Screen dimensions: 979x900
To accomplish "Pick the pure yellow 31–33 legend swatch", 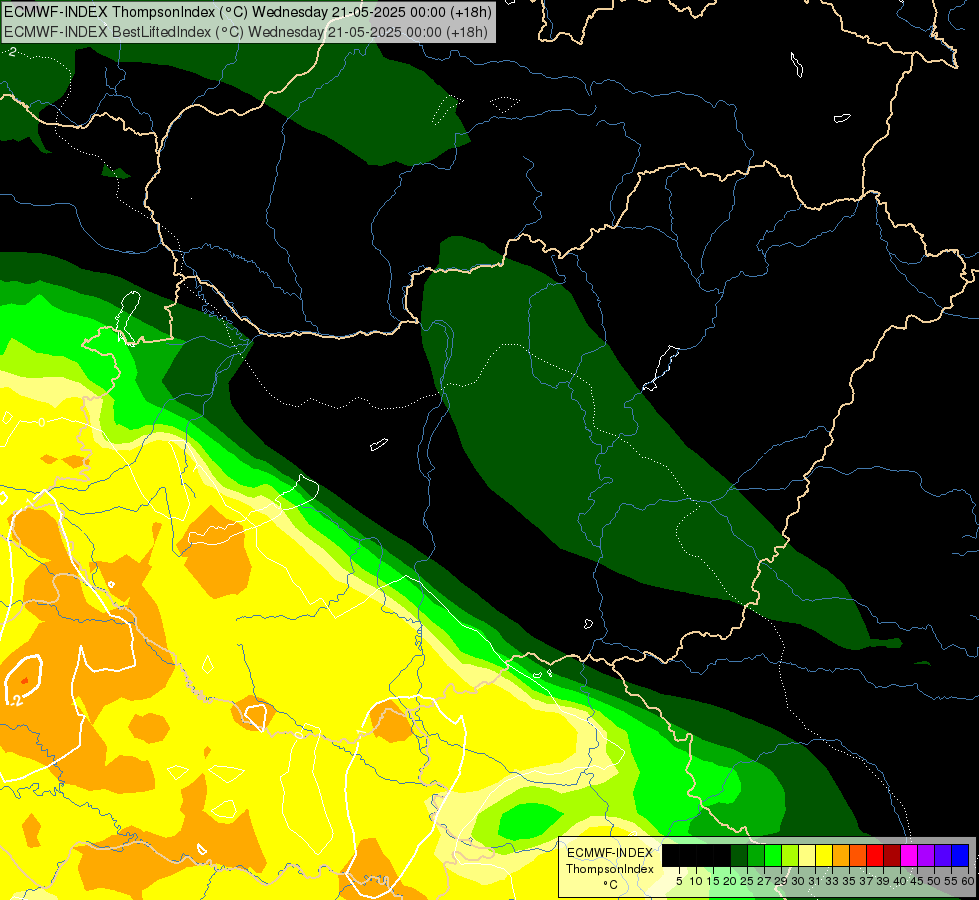I will (824, 855).
